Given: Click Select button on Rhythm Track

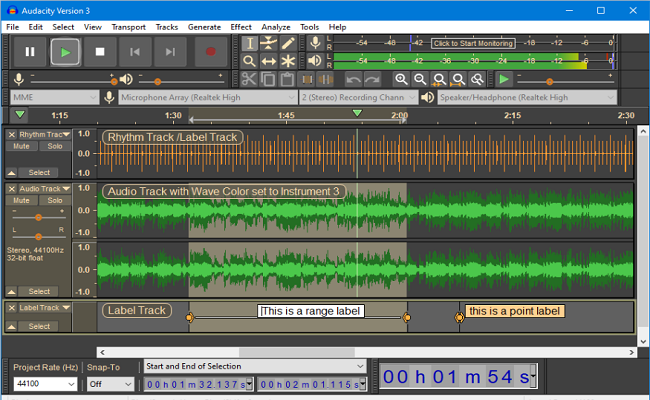Looking at the screenshot, I should click(x=39, y=172).
